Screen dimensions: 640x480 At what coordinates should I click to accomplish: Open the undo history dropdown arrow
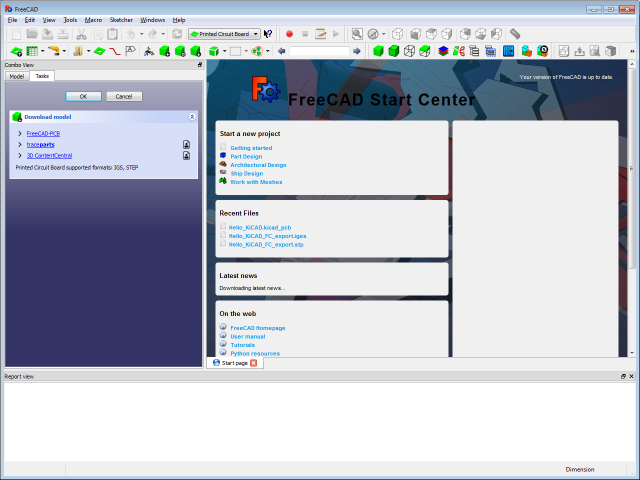142,34
